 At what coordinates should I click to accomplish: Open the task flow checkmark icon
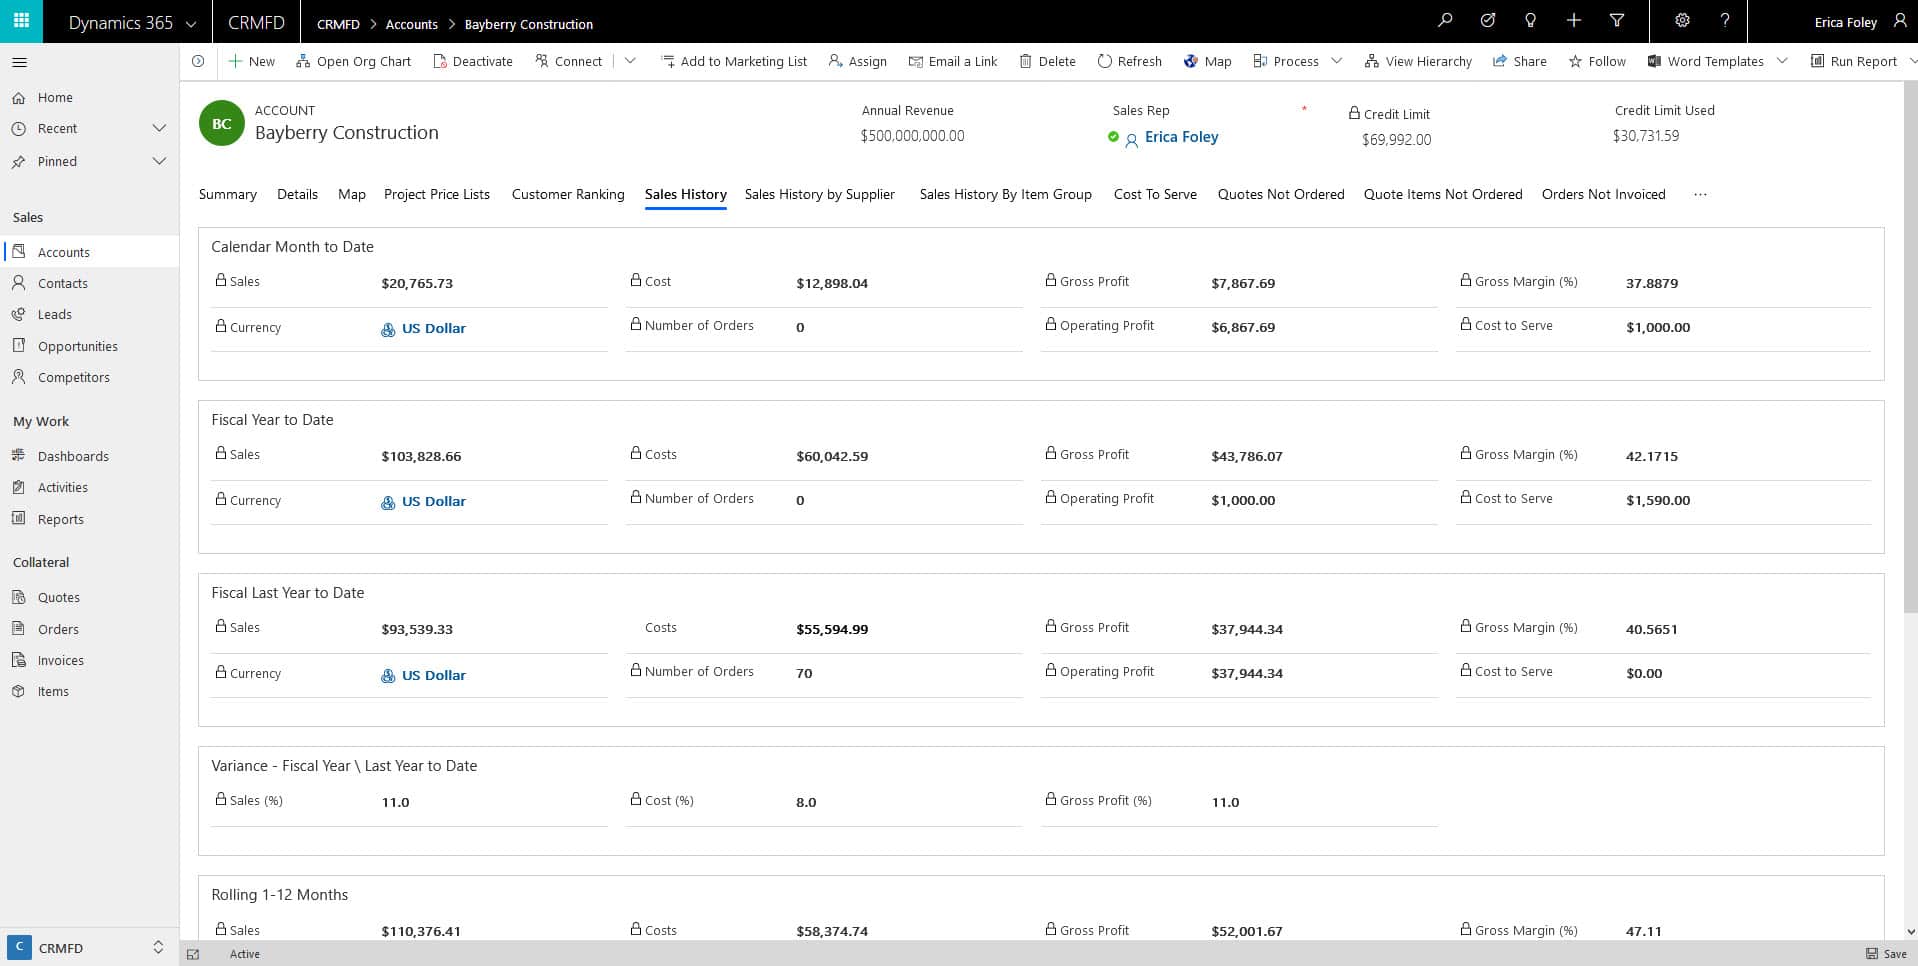[1488, 21]
